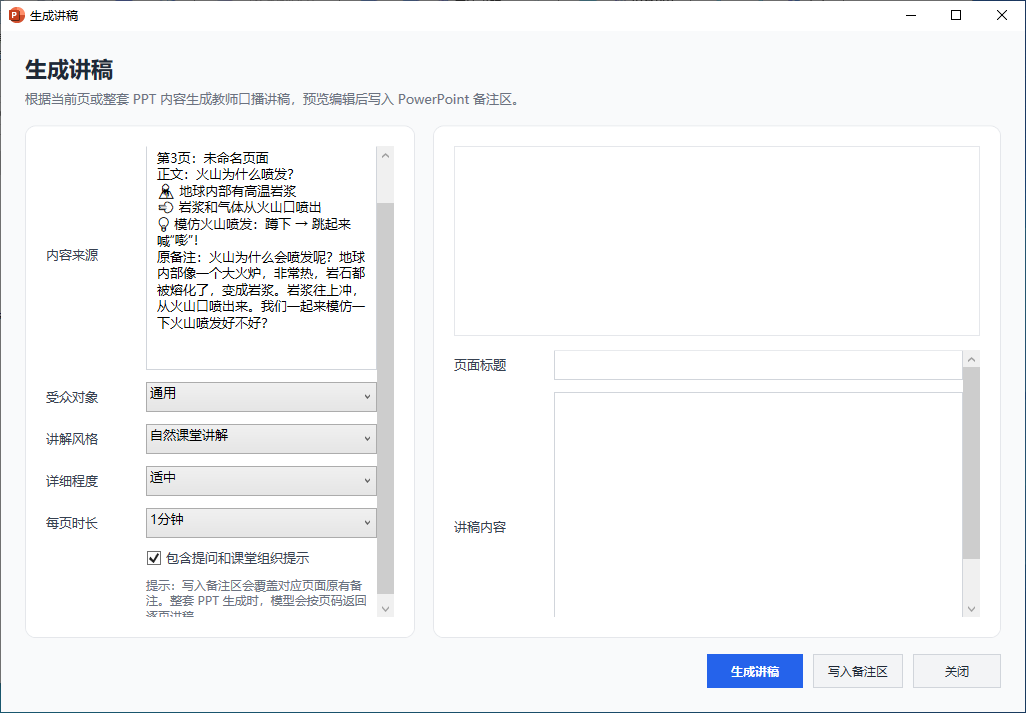Click the right panel scrollbar thumb
Screen dimensions: 1026x713
pyautogui.click(x=972, y=463)
